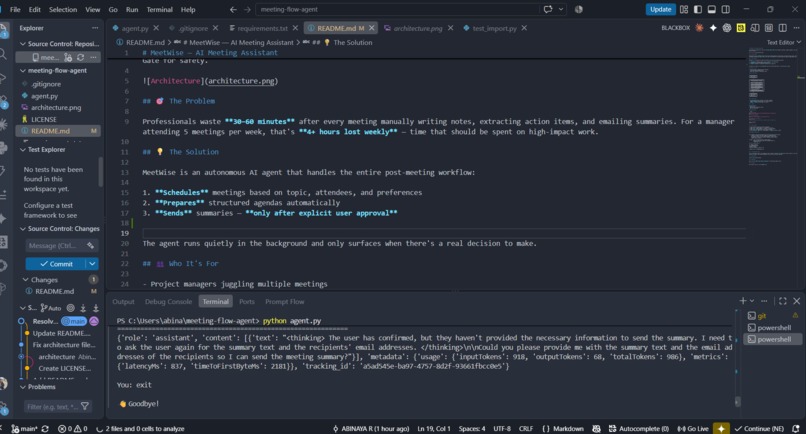Open the Text Editor dropdown
This screenshot has height=434, width=806.
(x=784, y=42)
